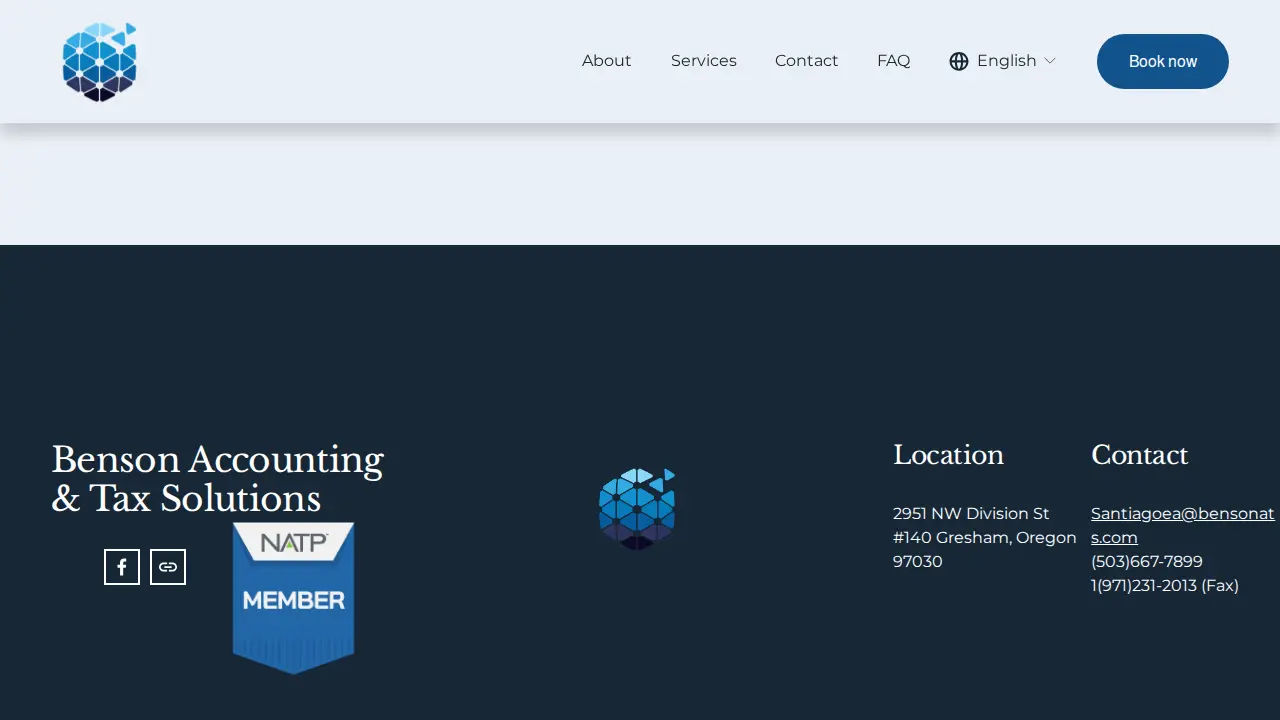This screenshot has height=720, width=1280.
Task: Click the NATP Member badge
Action: (293, 598)
